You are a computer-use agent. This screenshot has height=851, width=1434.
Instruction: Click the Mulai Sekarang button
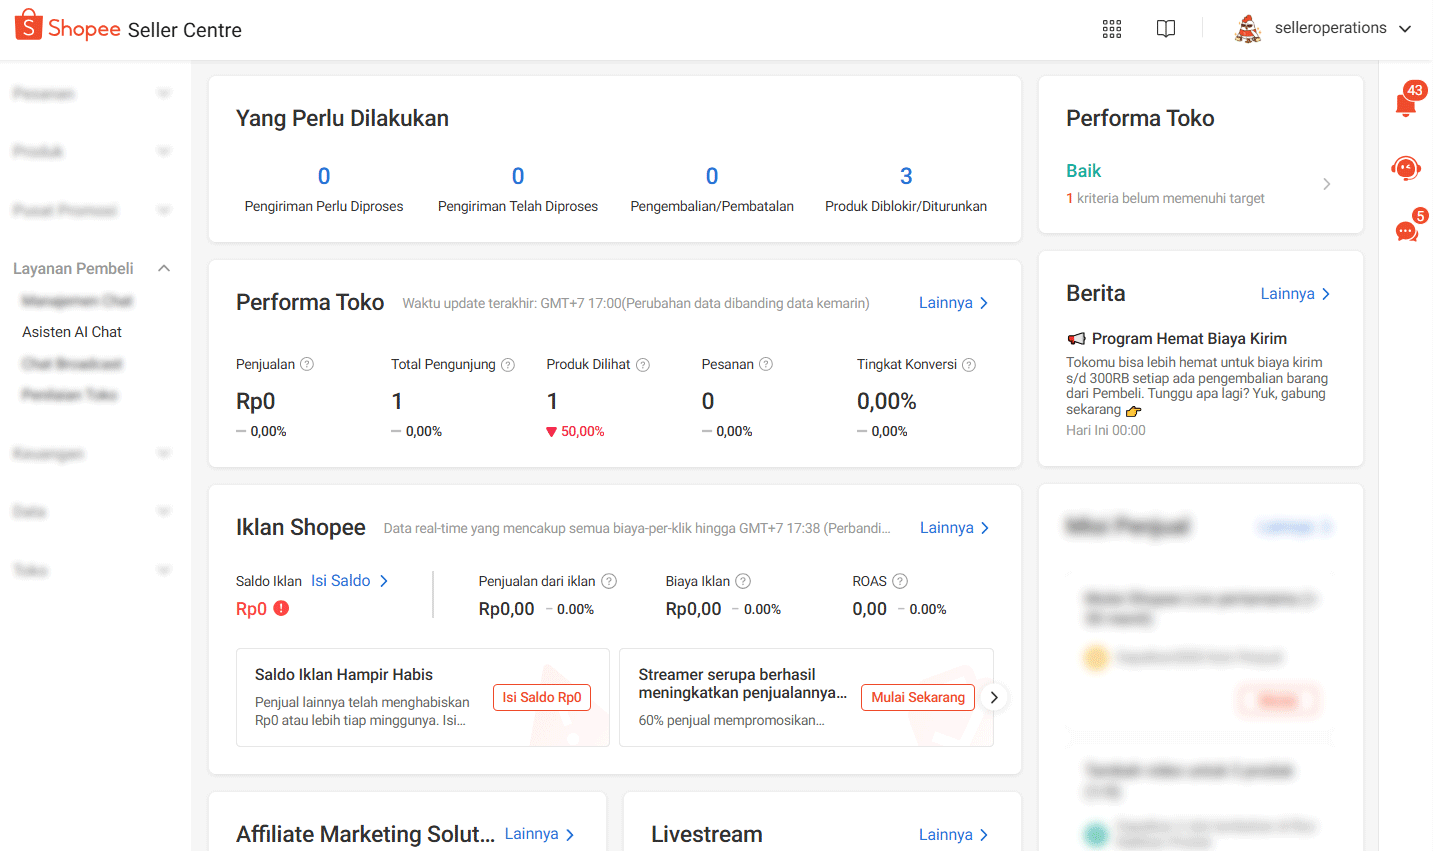pos(918,697)
